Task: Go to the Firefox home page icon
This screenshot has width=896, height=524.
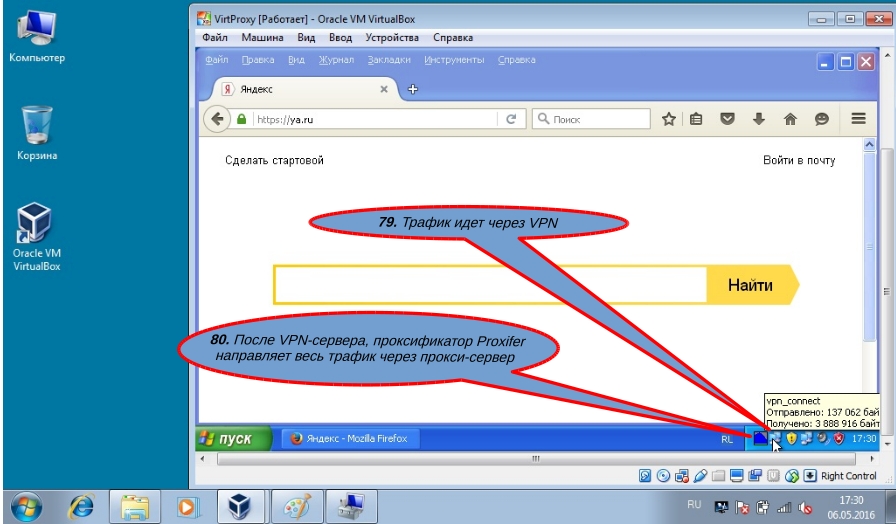Action: coord(790,119)
